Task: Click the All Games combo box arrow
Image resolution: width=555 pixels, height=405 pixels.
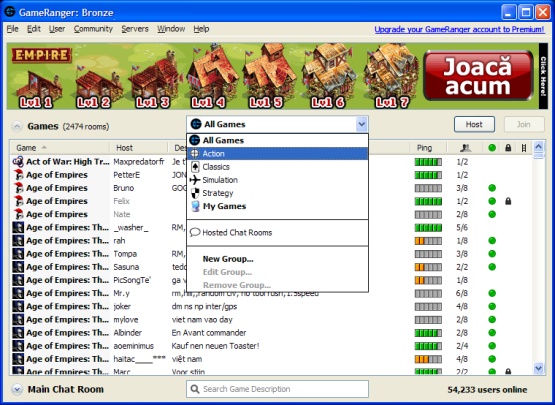Action: pos(361,124)
